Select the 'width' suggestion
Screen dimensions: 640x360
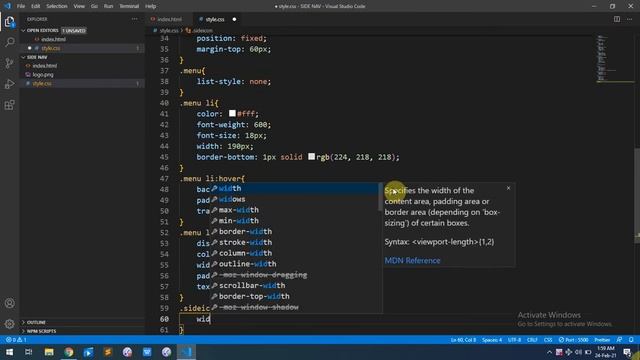point(296,189)
